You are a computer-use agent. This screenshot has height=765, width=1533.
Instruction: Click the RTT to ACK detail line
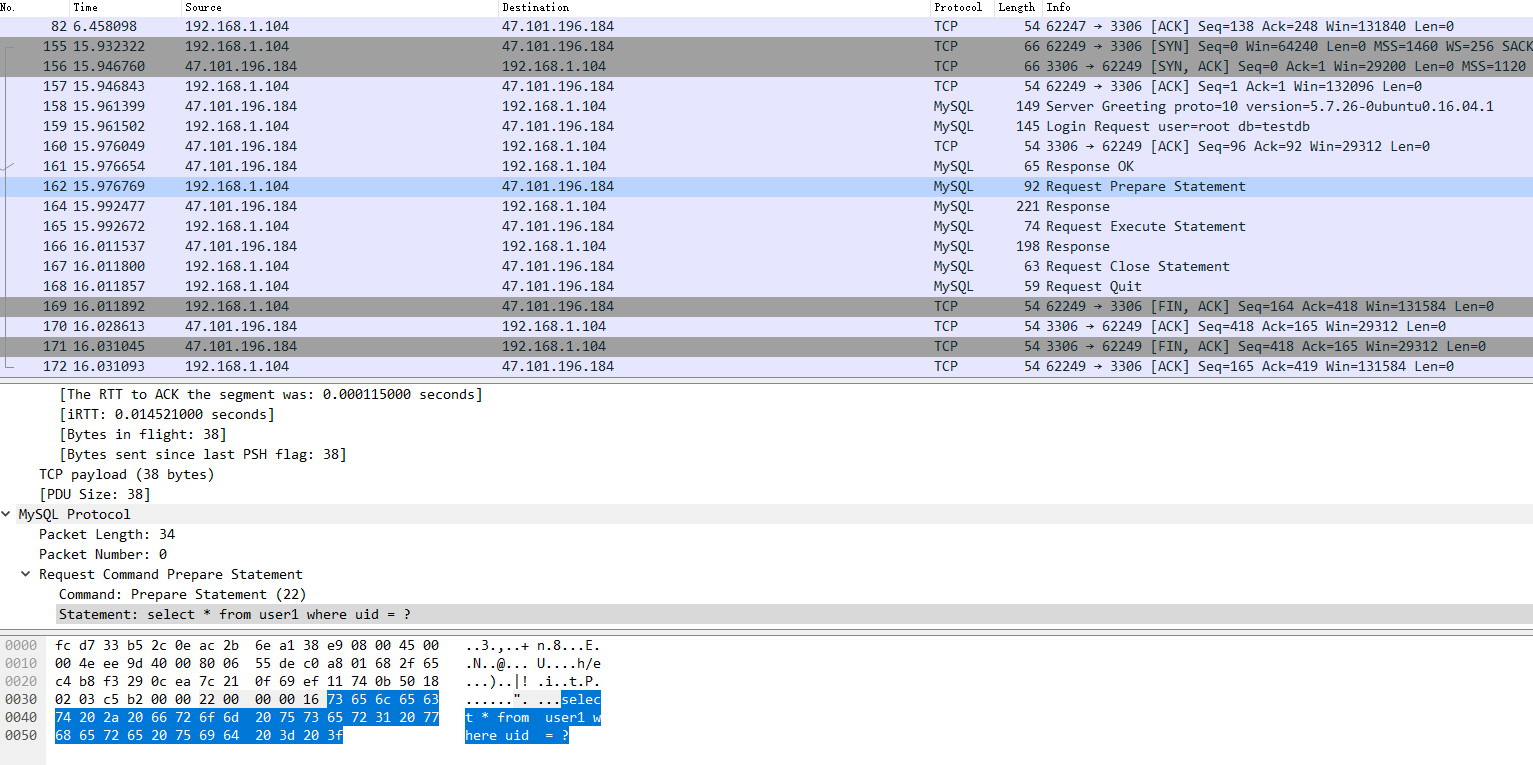(x=271, y=394)
